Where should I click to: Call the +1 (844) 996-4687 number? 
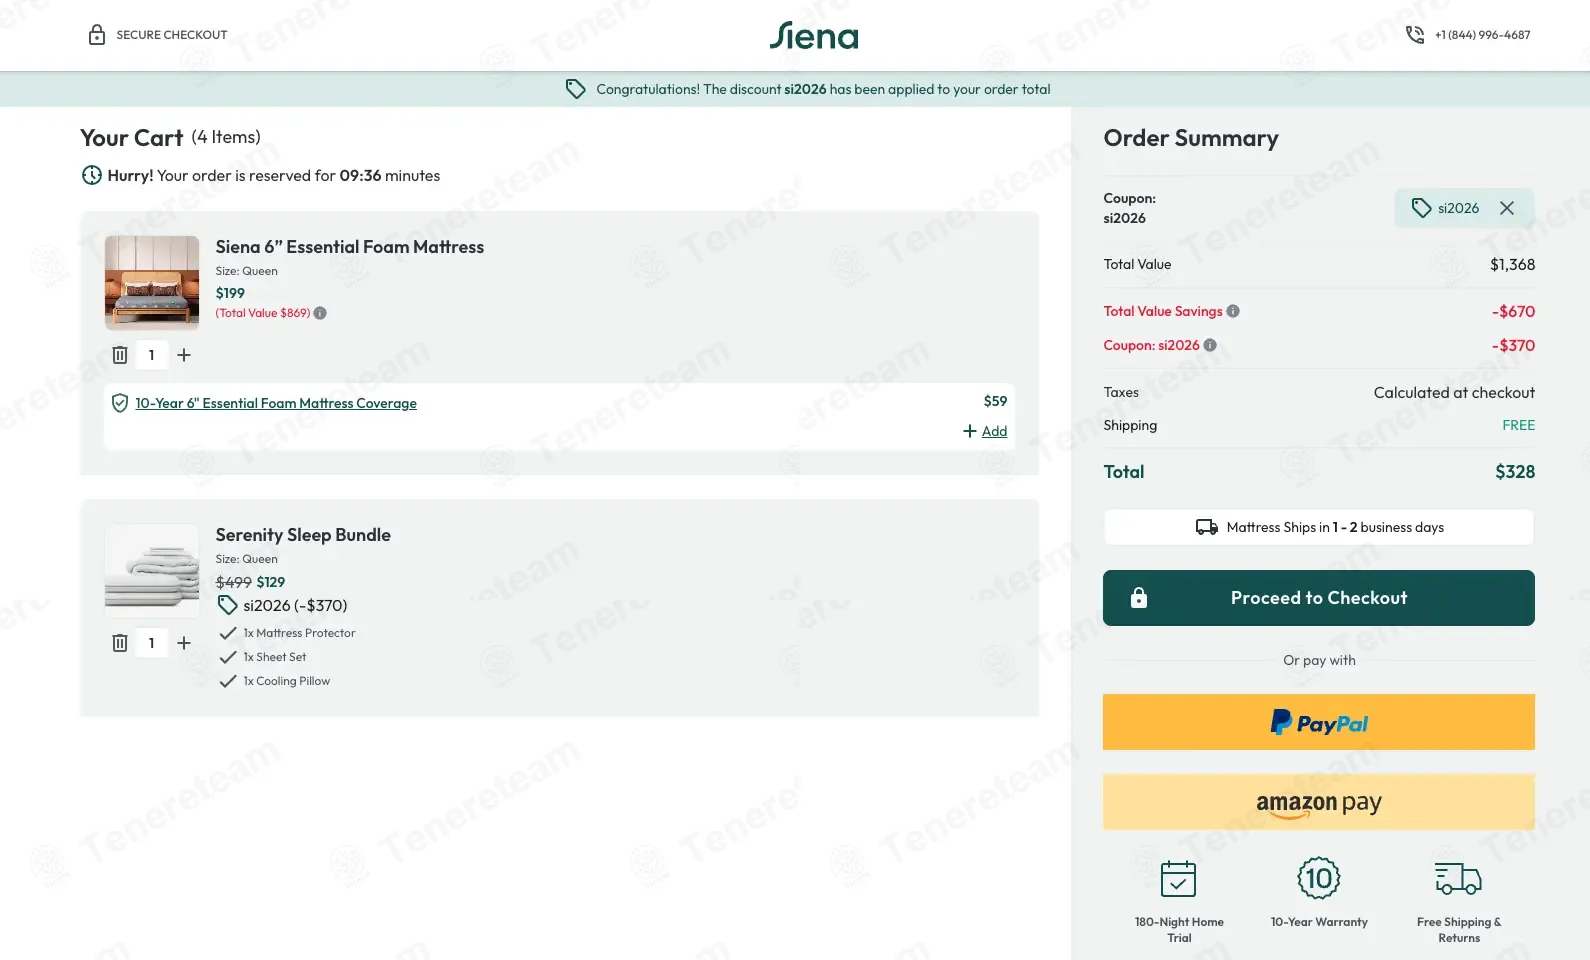coord(1482,35)
